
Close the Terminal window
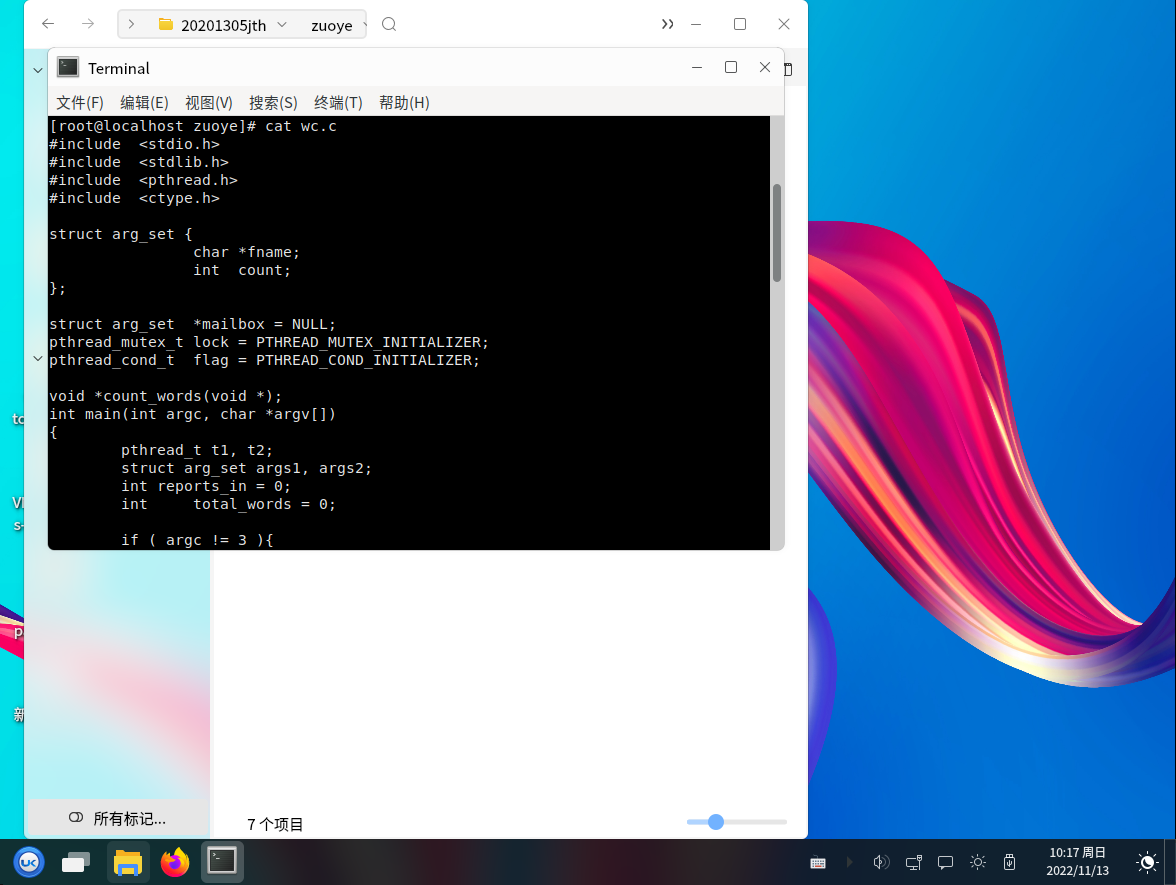[x=764, y=68]
